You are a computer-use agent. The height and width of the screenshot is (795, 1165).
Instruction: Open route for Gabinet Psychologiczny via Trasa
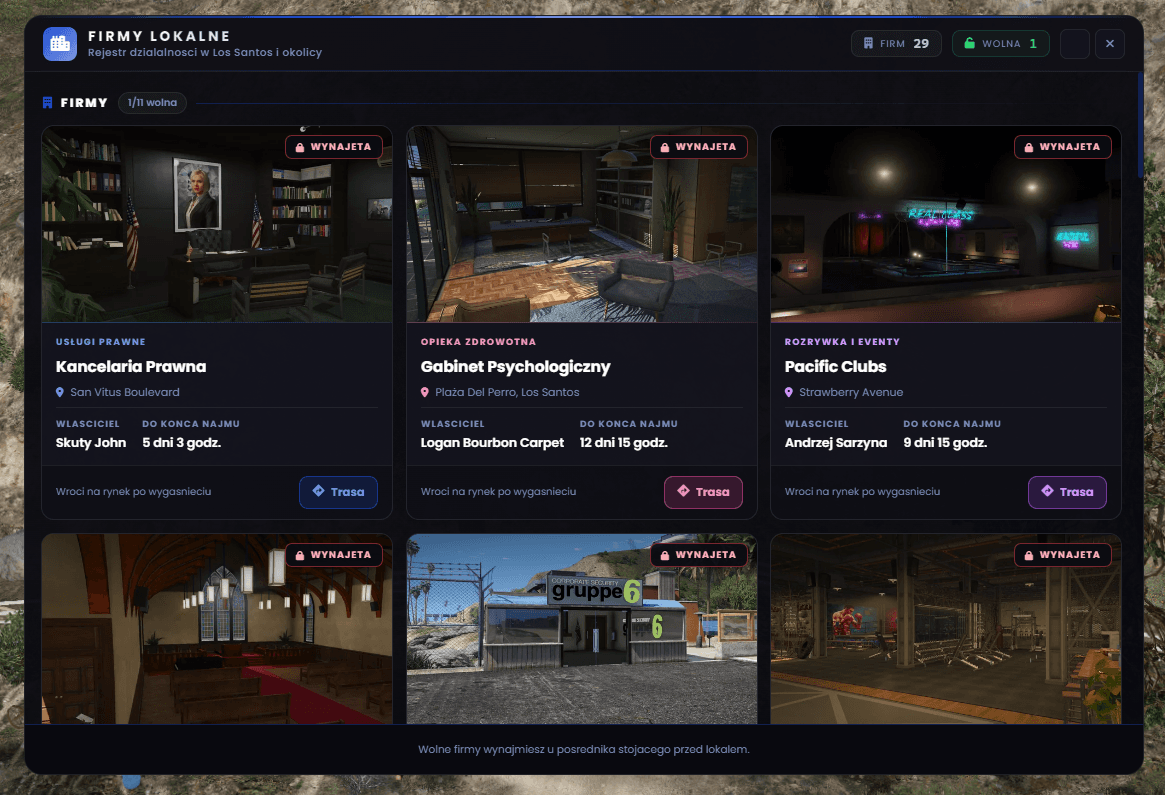pos(703,492)
